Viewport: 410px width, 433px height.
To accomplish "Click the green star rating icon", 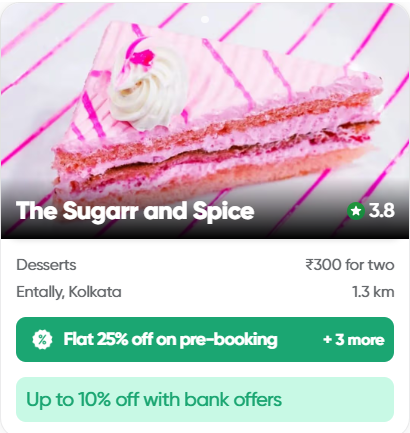I will pyautogui.click(x=356, y=211).
